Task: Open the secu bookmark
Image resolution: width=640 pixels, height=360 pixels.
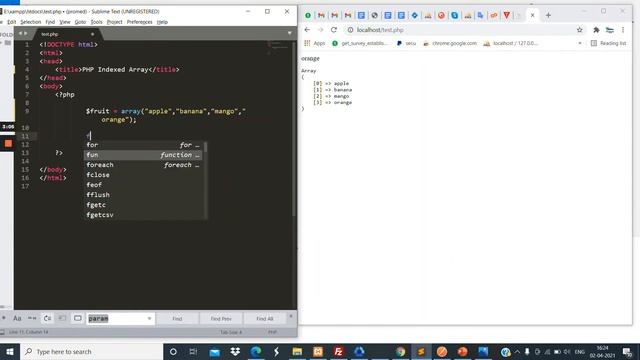Action: click(406, 43)
